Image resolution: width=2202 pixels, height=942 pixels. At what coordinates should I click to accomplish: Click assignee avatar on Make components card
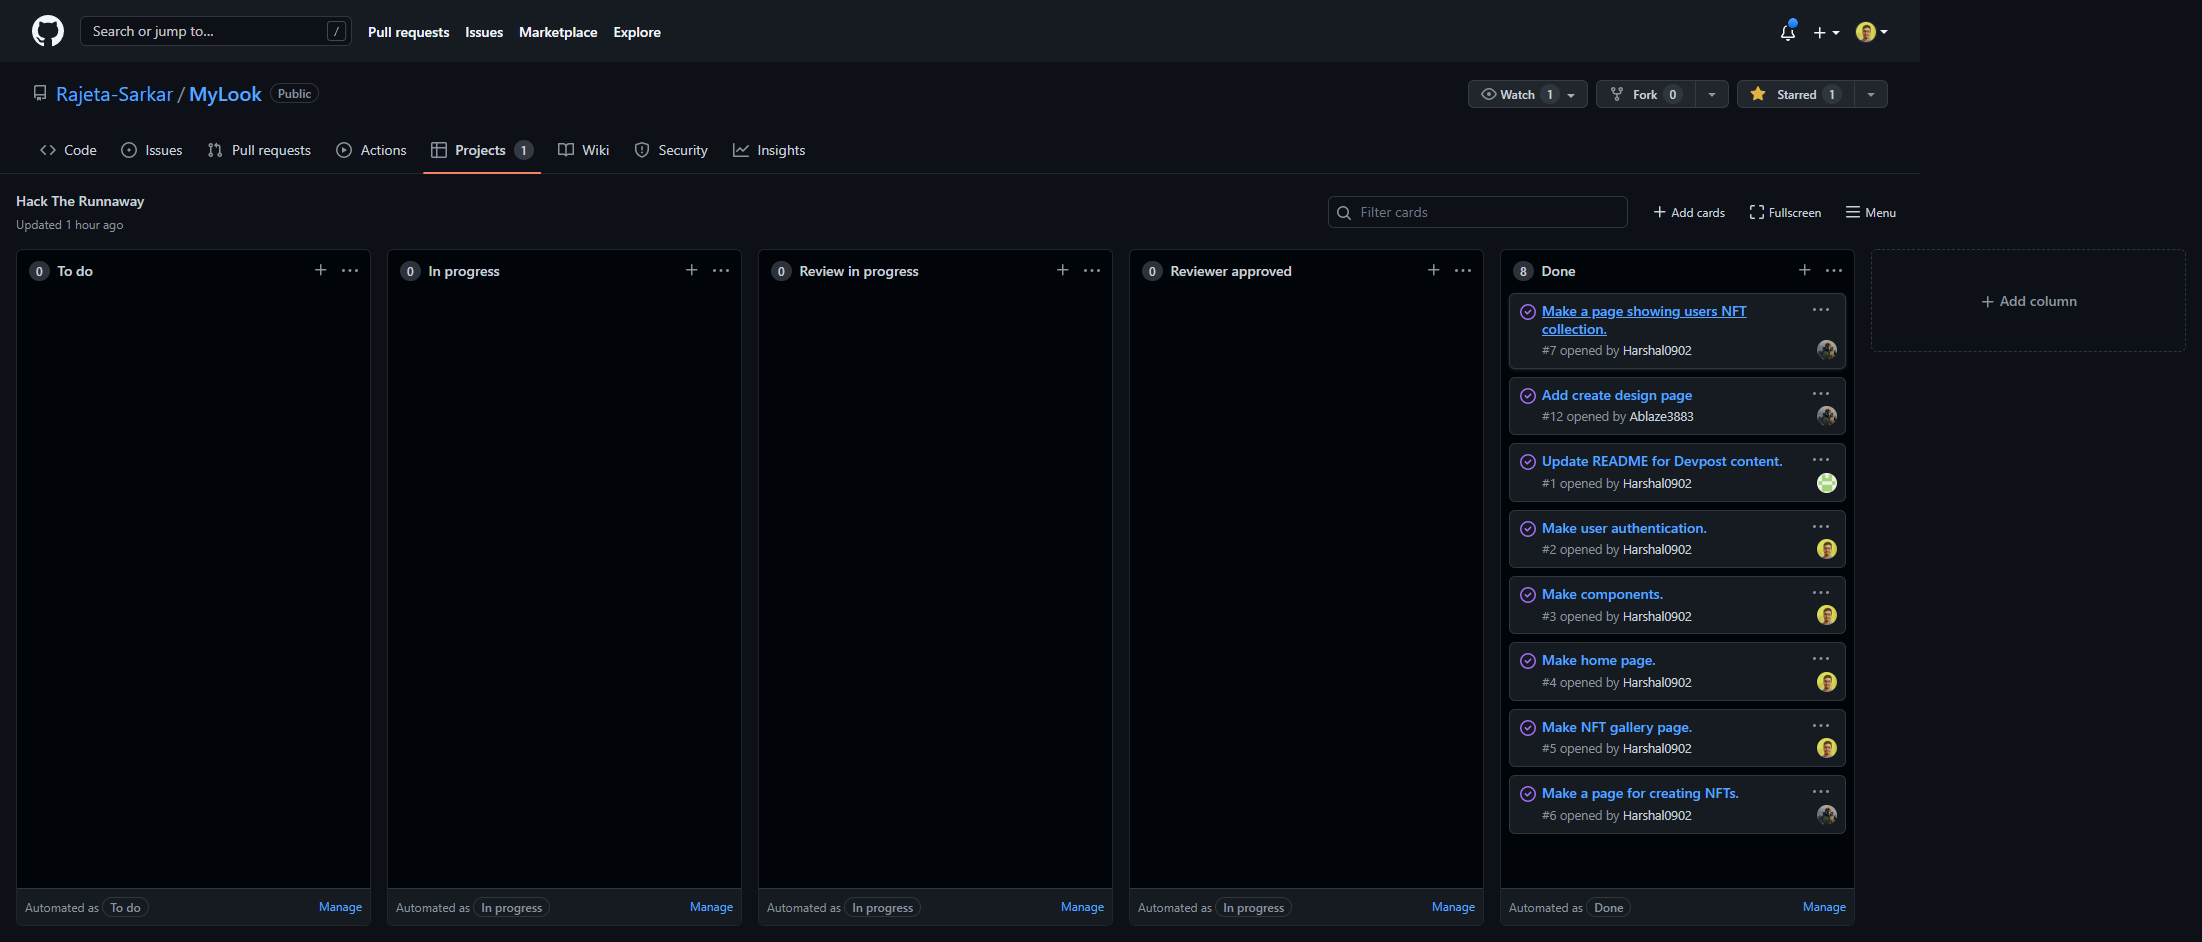tap(1827, 615)
